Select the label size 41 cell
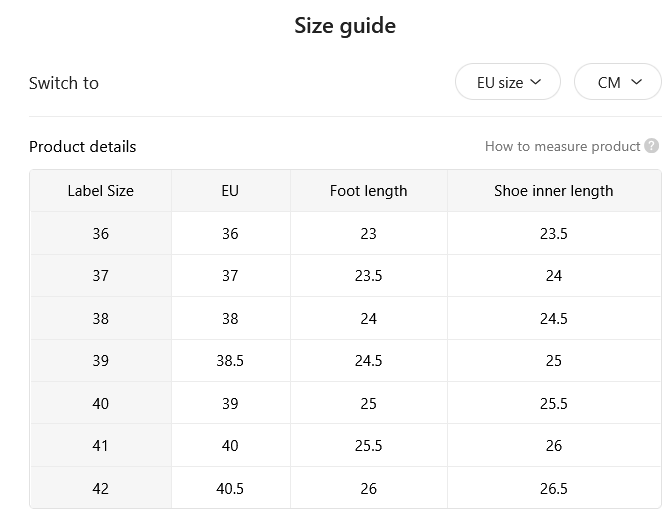The image size is (665, 518). pos(101,445)
